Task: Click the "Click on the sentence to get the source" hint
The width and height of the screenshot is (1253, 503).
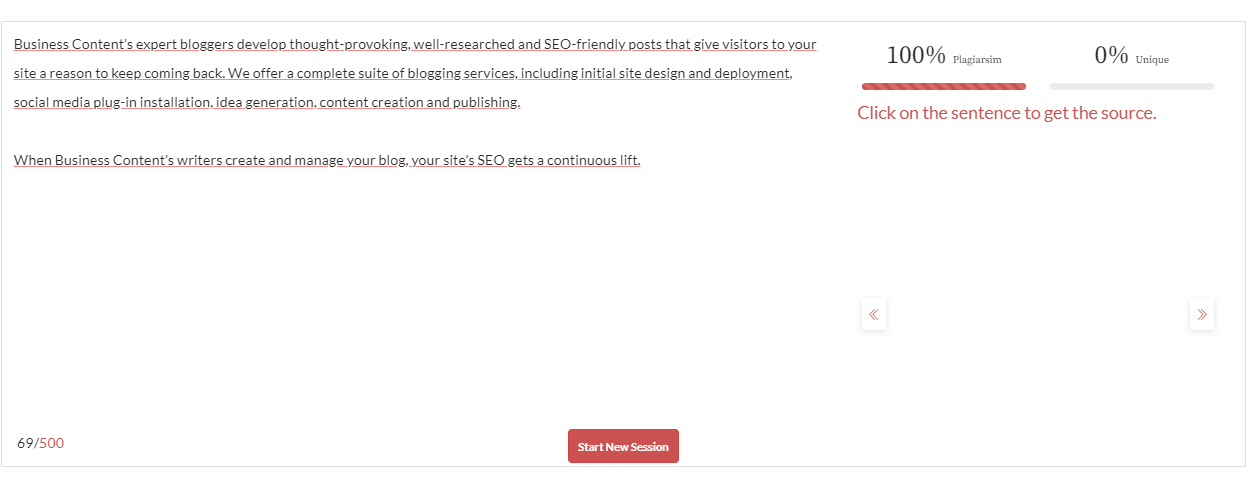Action: (x=1006, y=113)
